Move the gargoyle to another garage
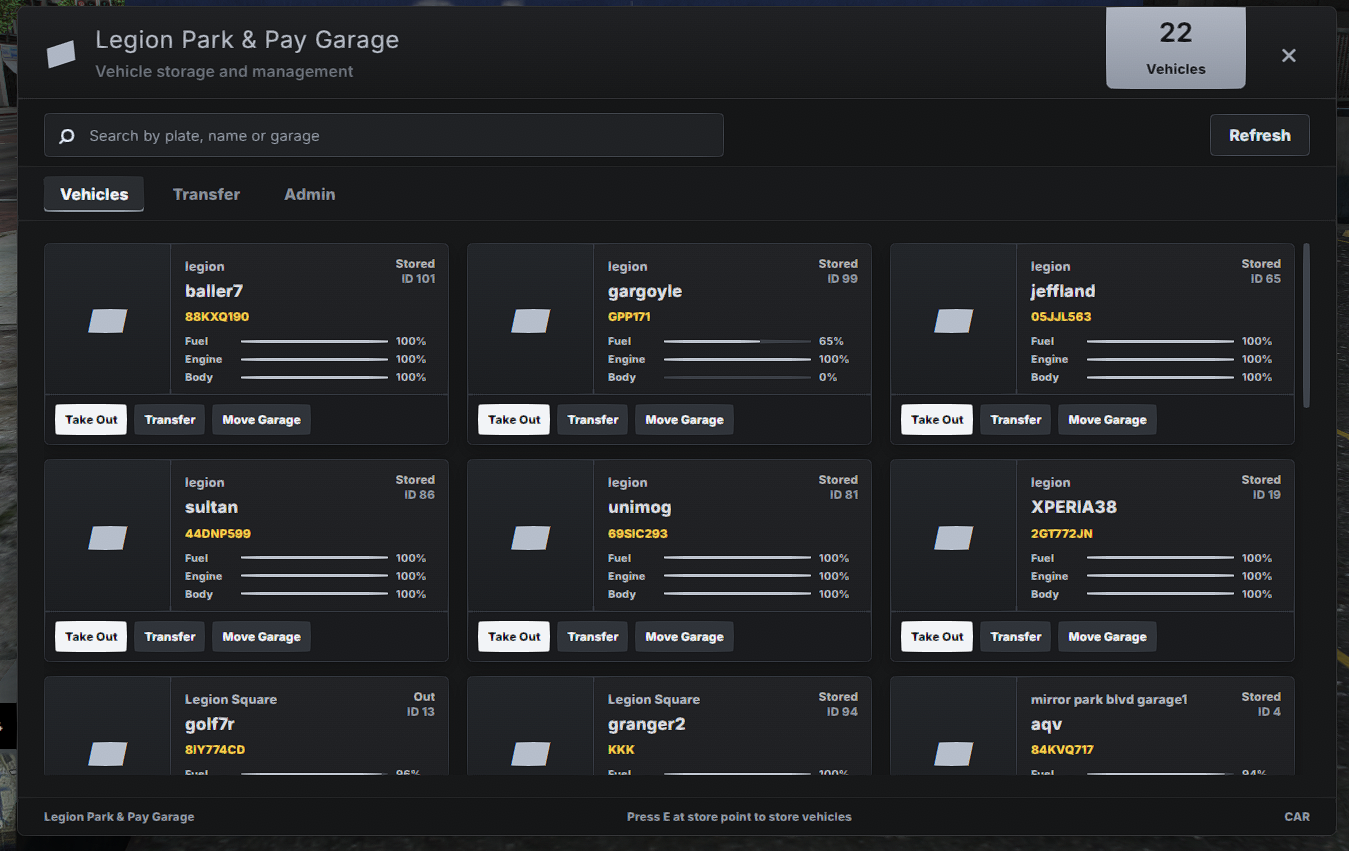Image resolution: width=1349 pixels, height=851 pixels. tap(684, 420)
